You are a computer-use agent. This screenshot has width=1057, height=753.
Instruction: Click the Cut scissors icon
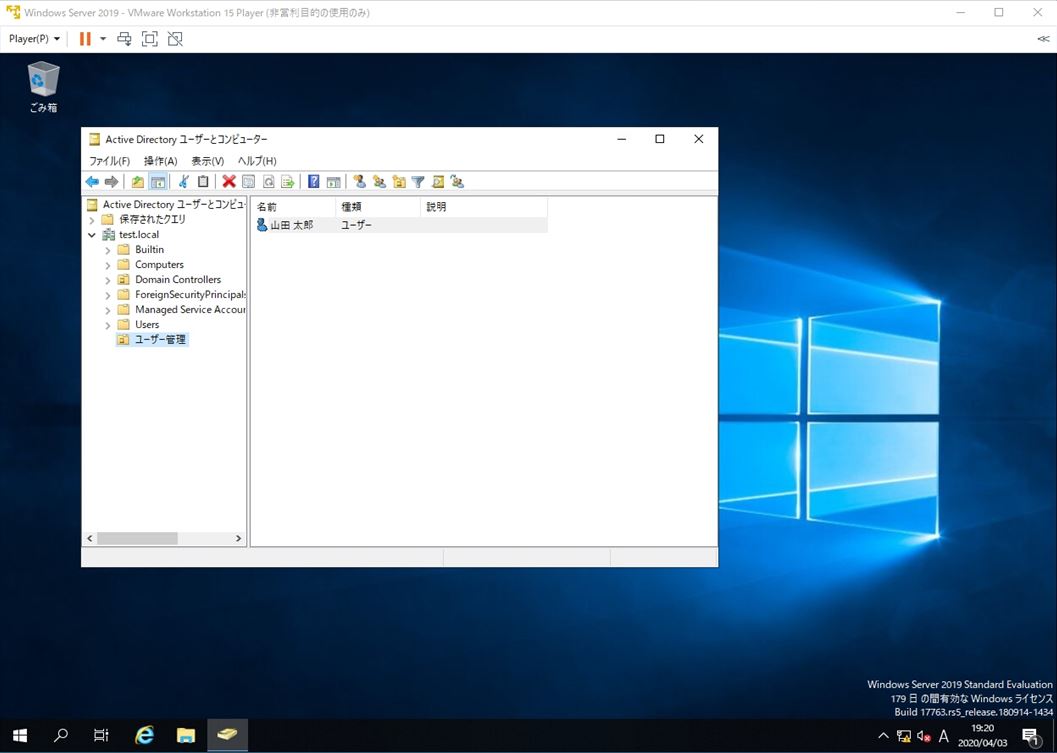(183, 181)
